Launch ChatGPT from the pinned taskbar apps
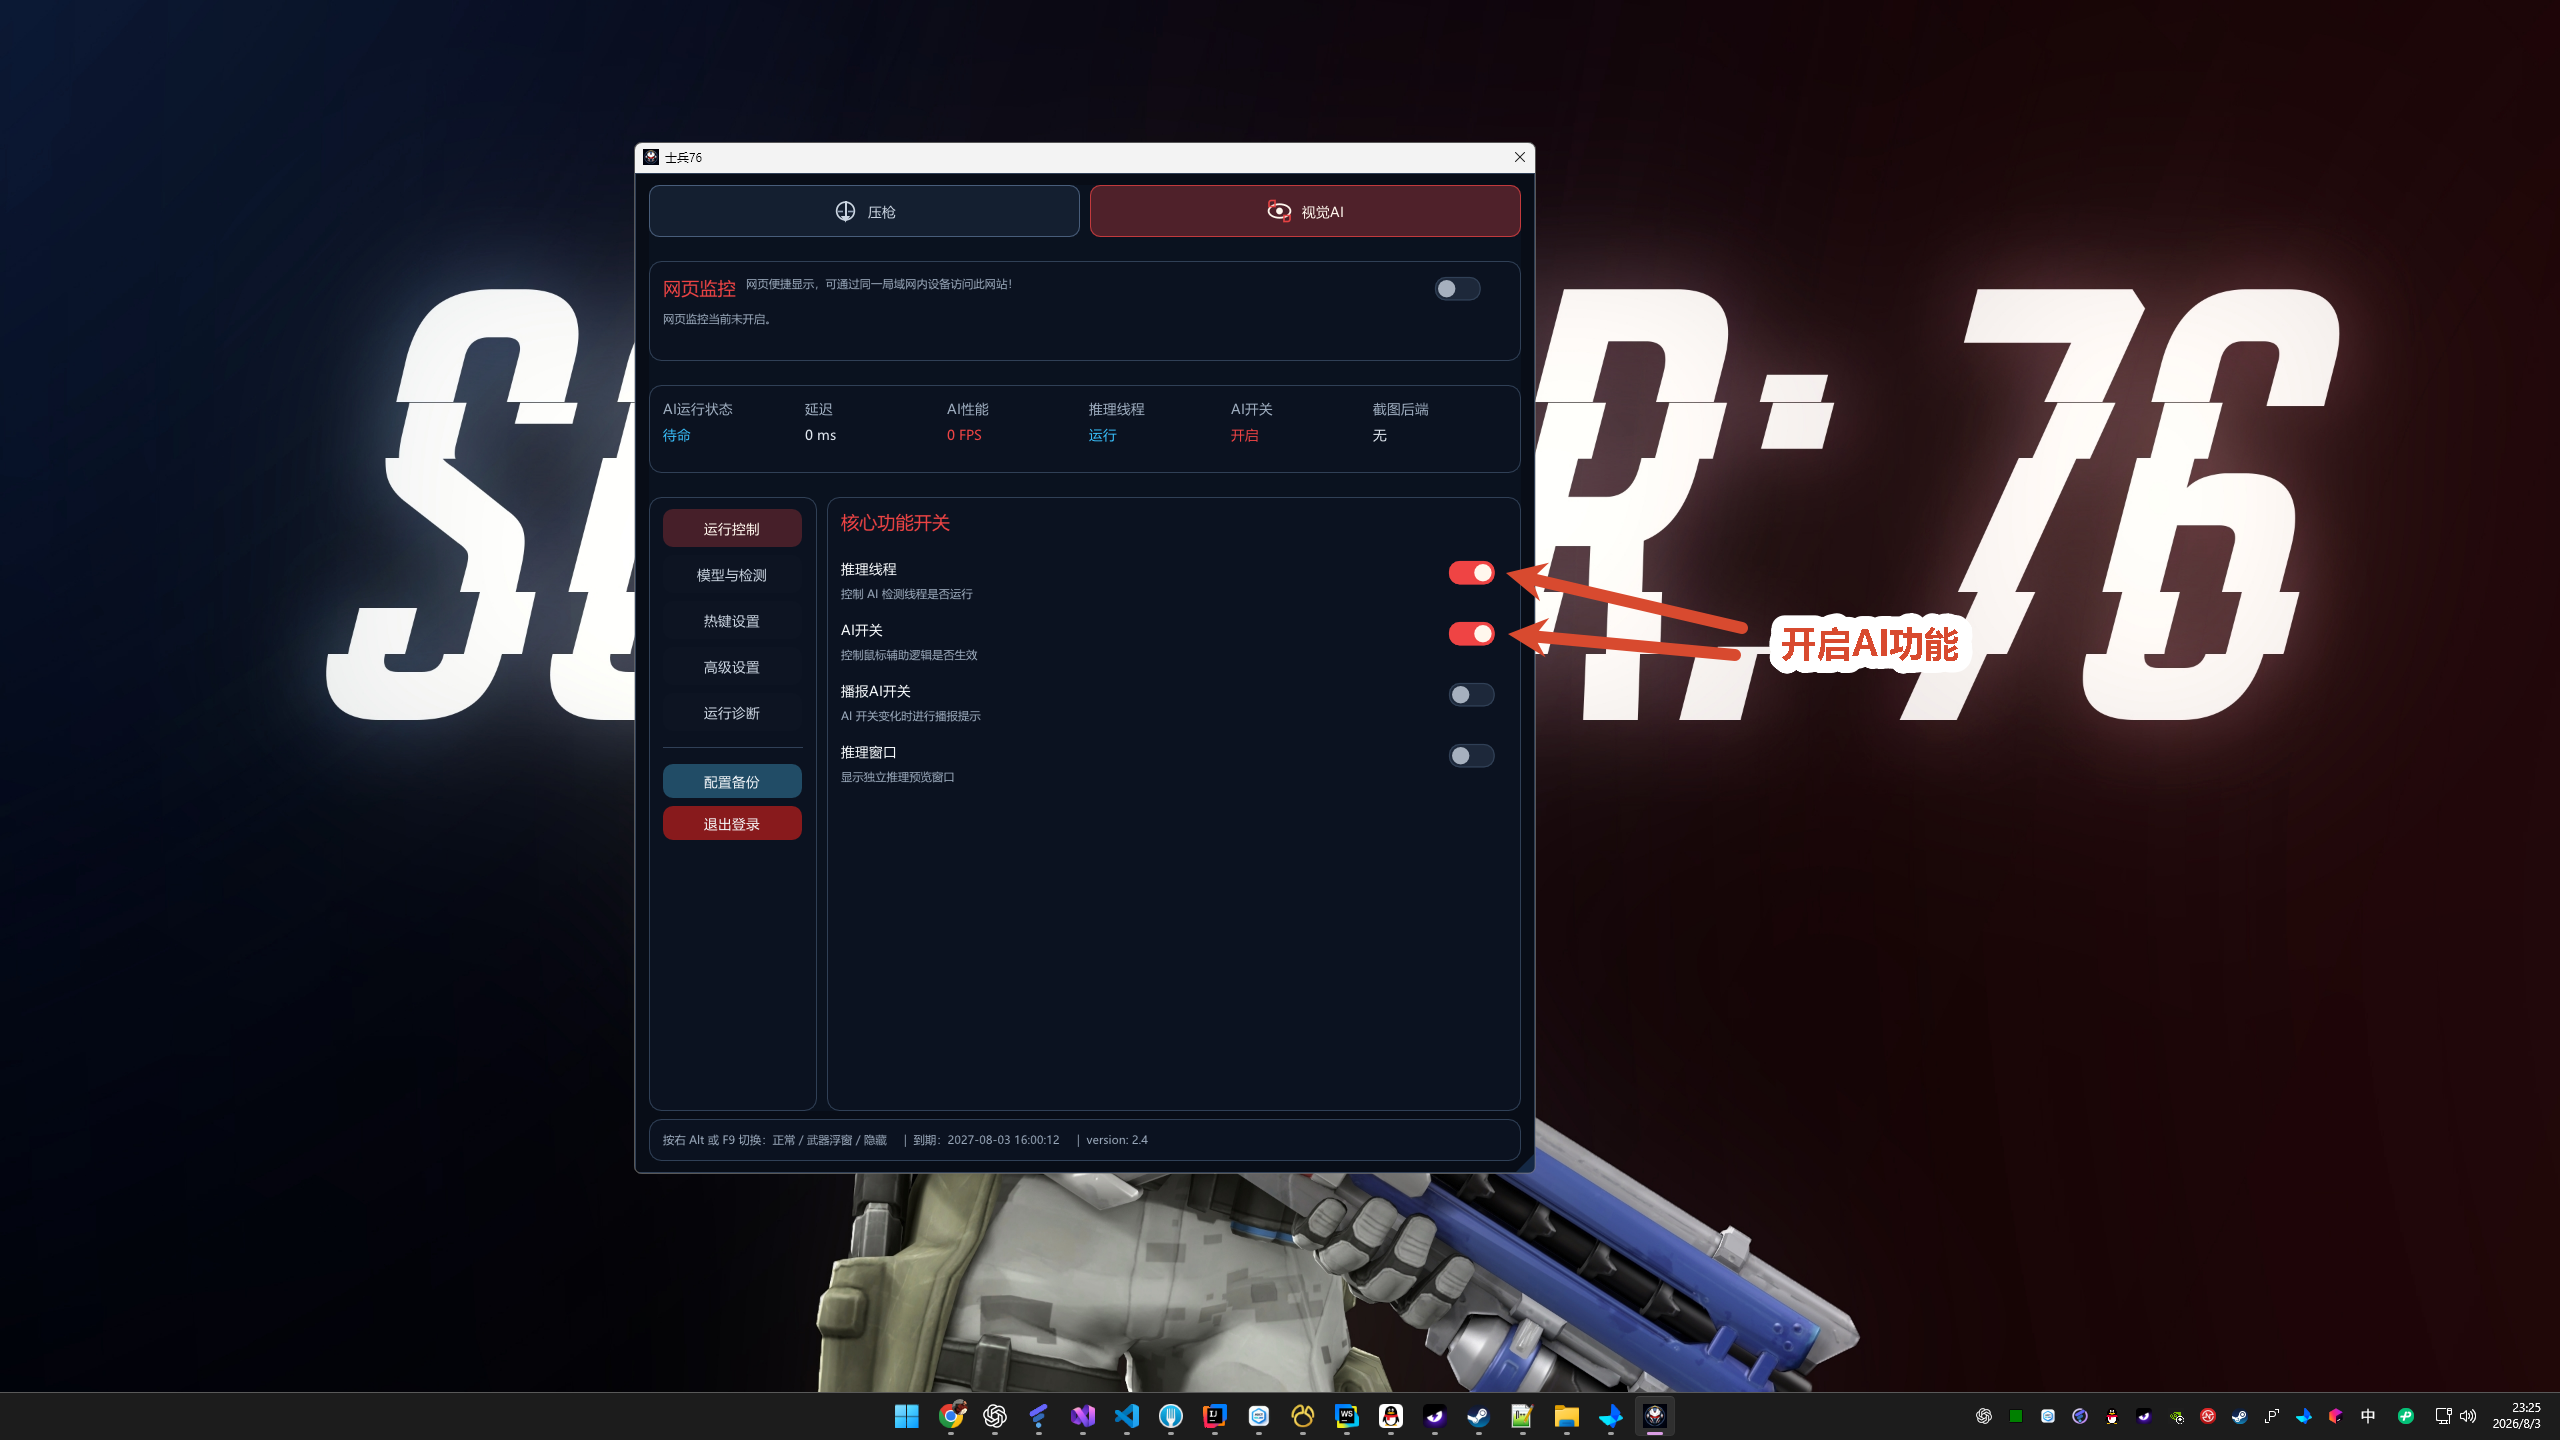Screen dimensions: 2560x1440 point(995,1416)
